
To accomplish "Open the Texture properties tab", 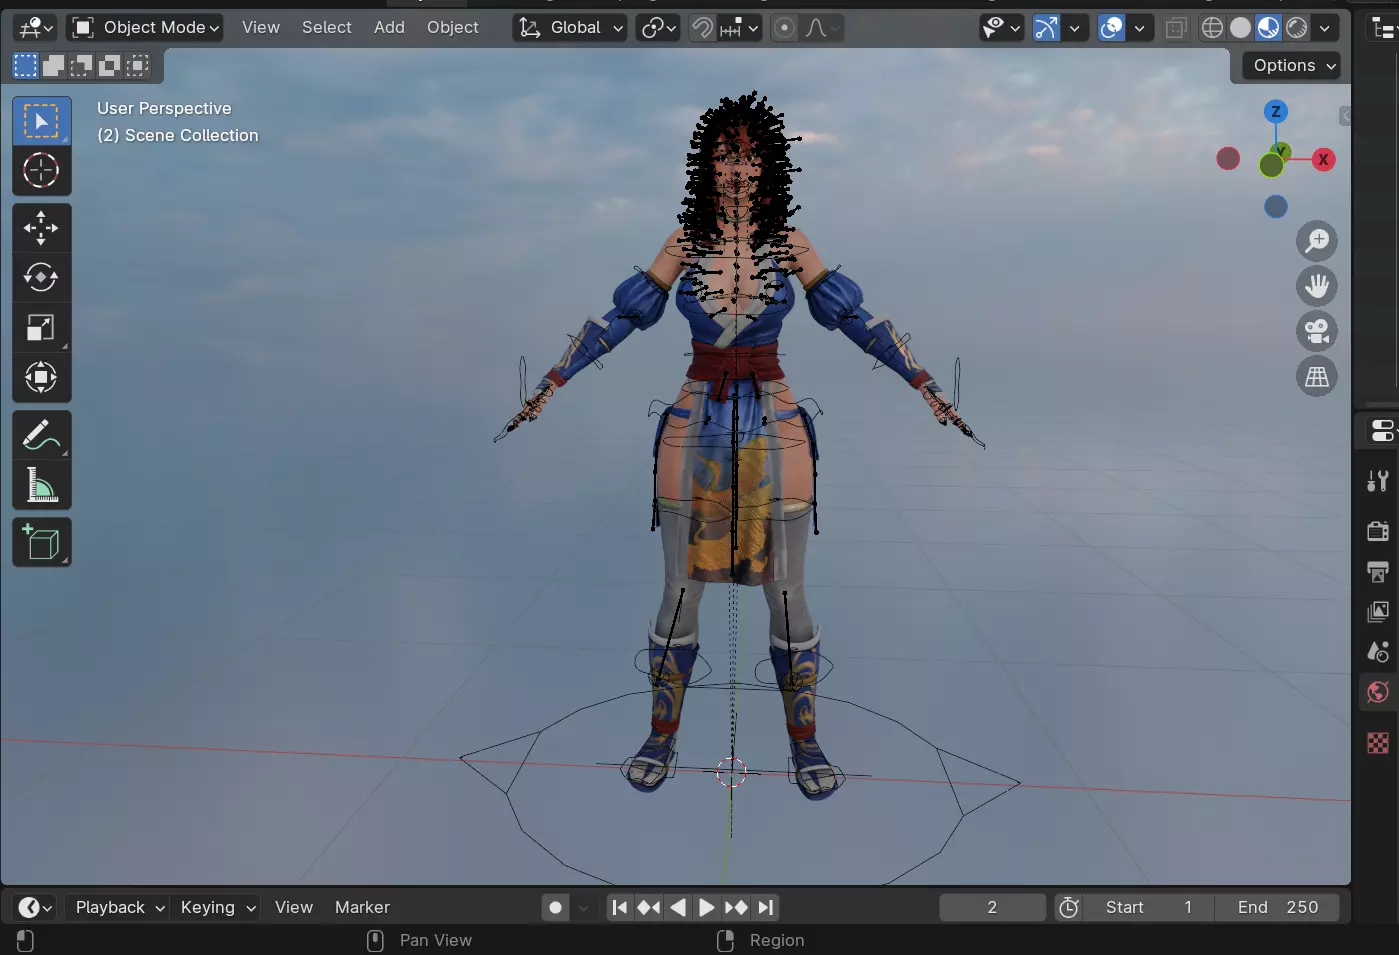I will (x=1378, y=743).
